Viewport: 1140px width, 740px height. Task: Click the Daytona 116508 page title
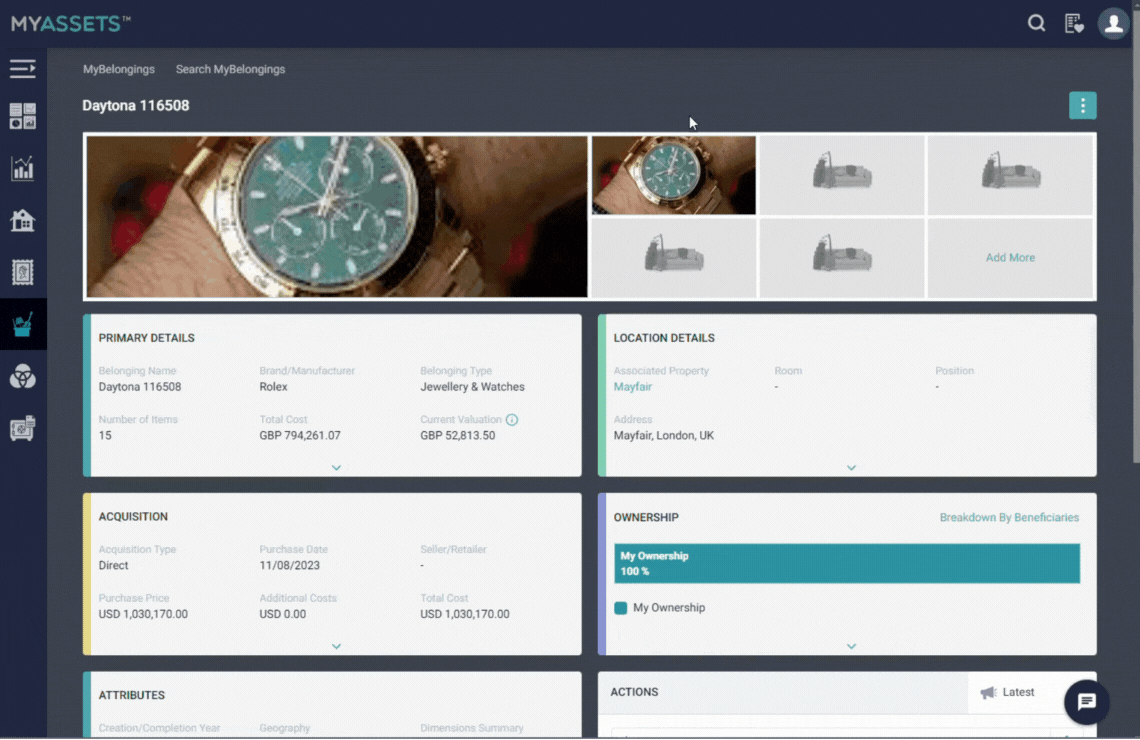(x=135, y=105)
